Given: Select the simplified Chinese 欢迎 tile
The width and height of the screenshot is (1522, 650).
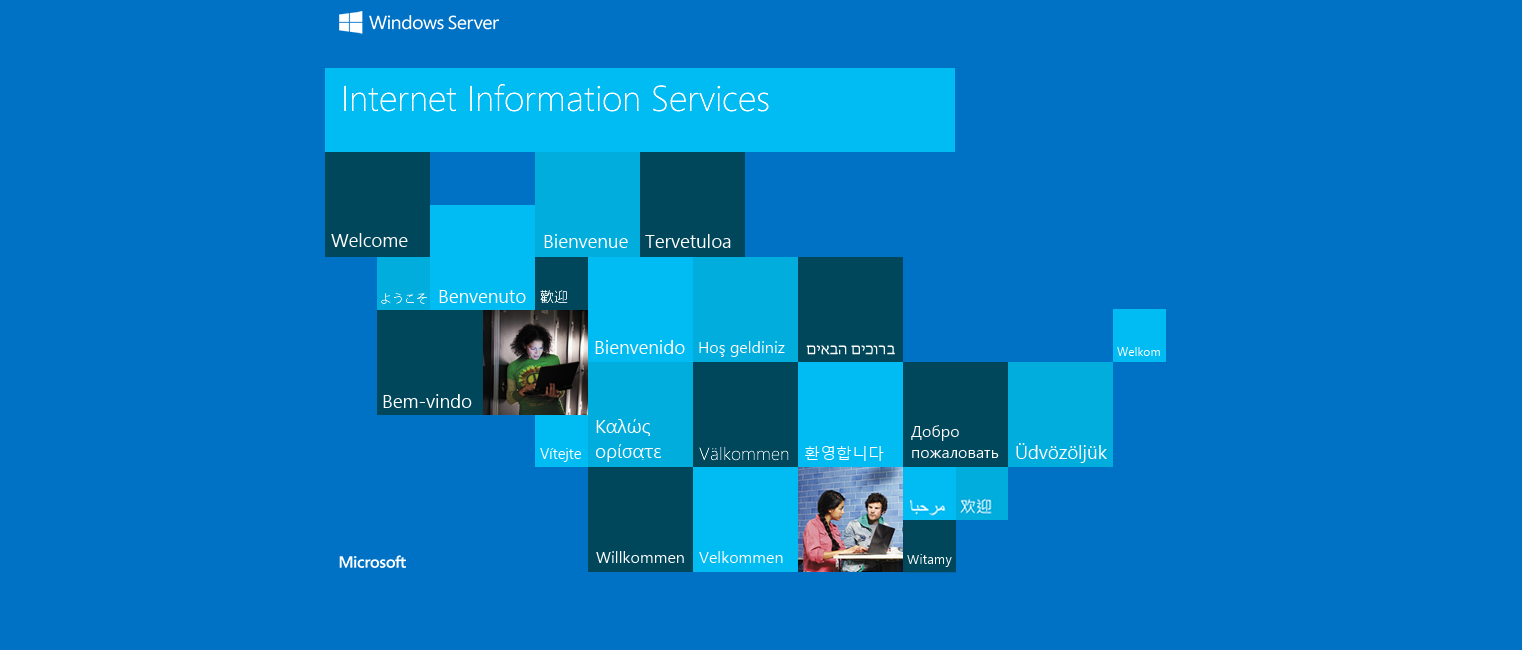Looking at the screenshot, I should point(982,494).
